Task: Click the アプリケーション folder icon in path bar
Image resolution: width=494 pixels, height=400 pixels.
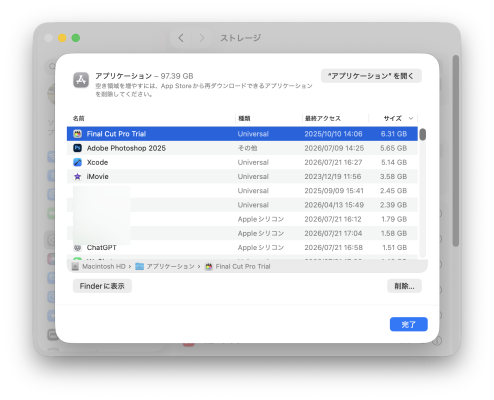Action: pyautogui.click(x=140, y=267)
